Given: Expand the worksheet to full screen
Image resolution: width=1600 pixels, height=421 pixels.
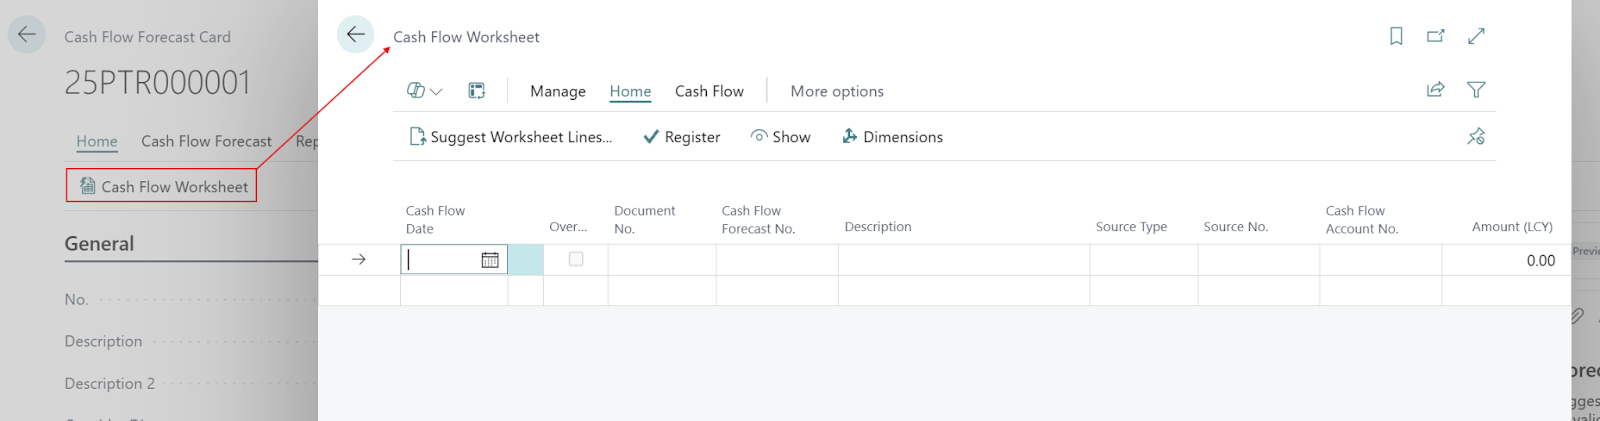Looking at the screenshot, I should pyautogui.click(x=1476, y=36).
